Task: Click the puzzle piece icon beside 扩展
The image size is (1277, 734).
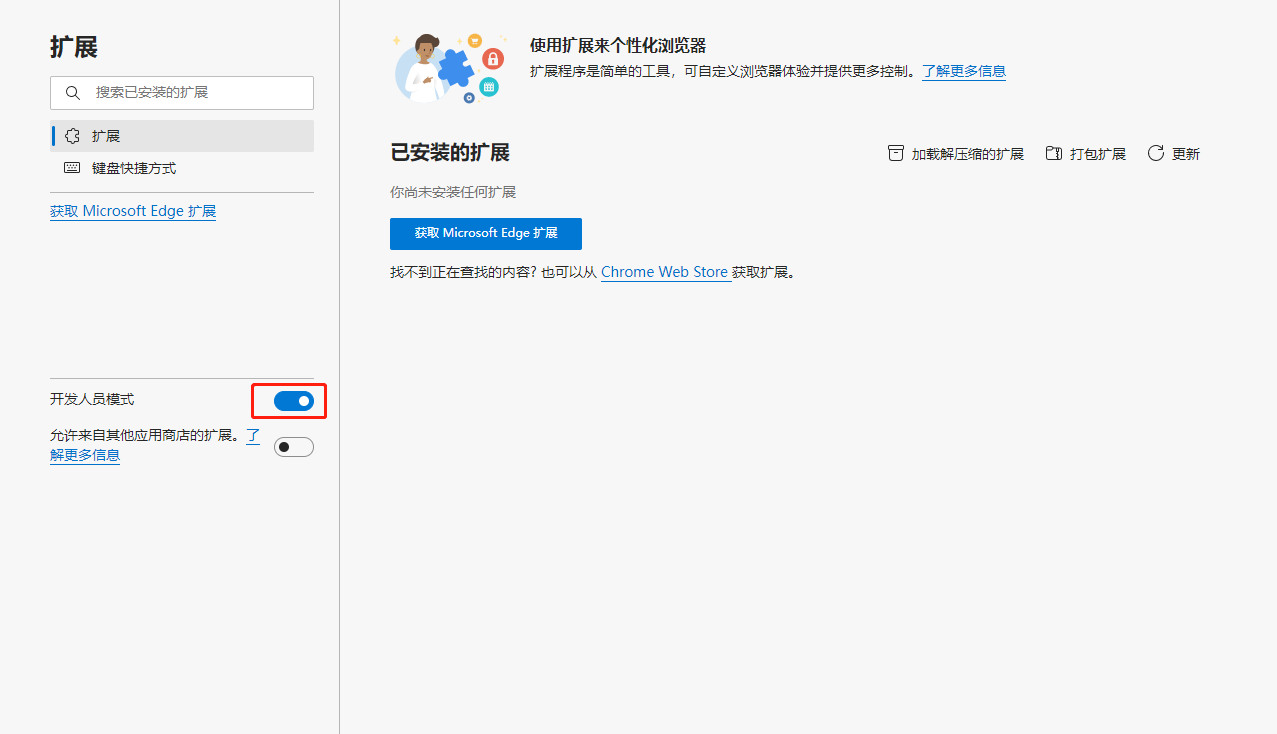Action: (x=72, y=136)
